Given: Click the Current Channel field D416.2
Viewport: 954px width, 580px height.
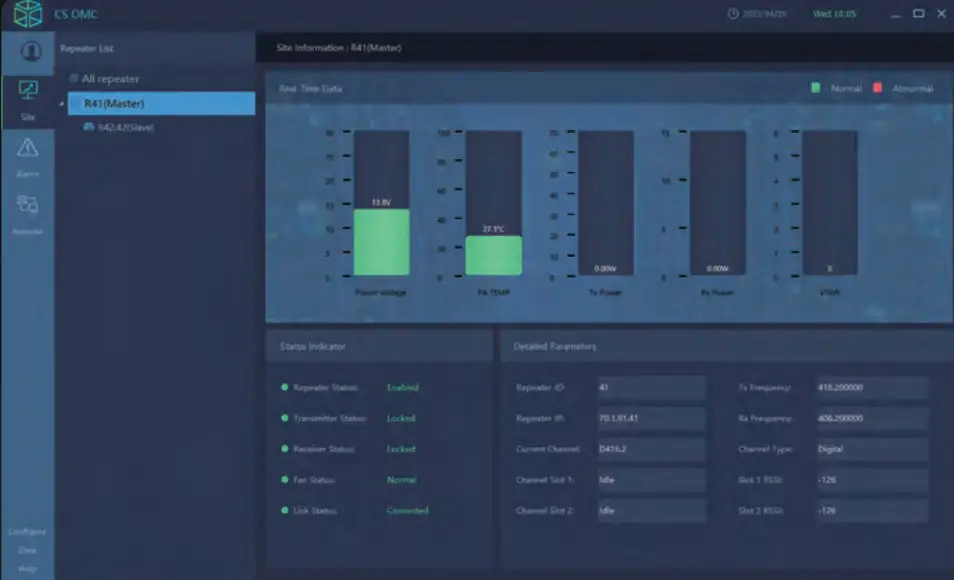Looking at the screenshot, I should click(651, 449).
